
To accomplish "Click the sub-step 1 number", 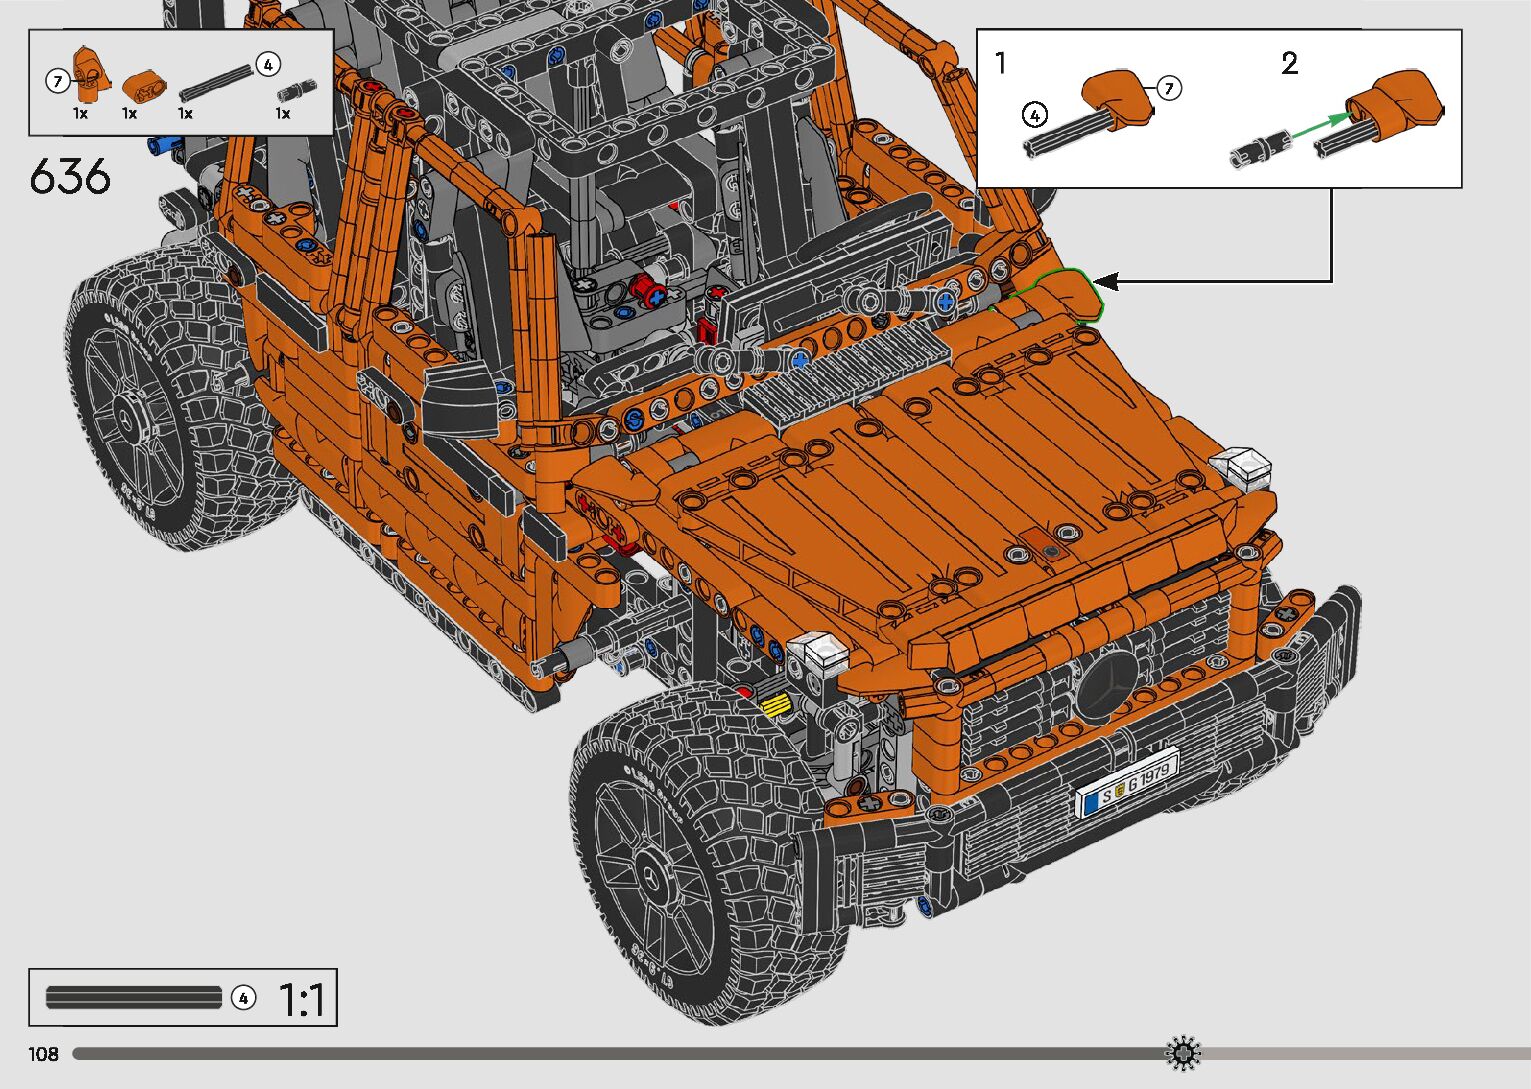I will [x=1001, y=63].
